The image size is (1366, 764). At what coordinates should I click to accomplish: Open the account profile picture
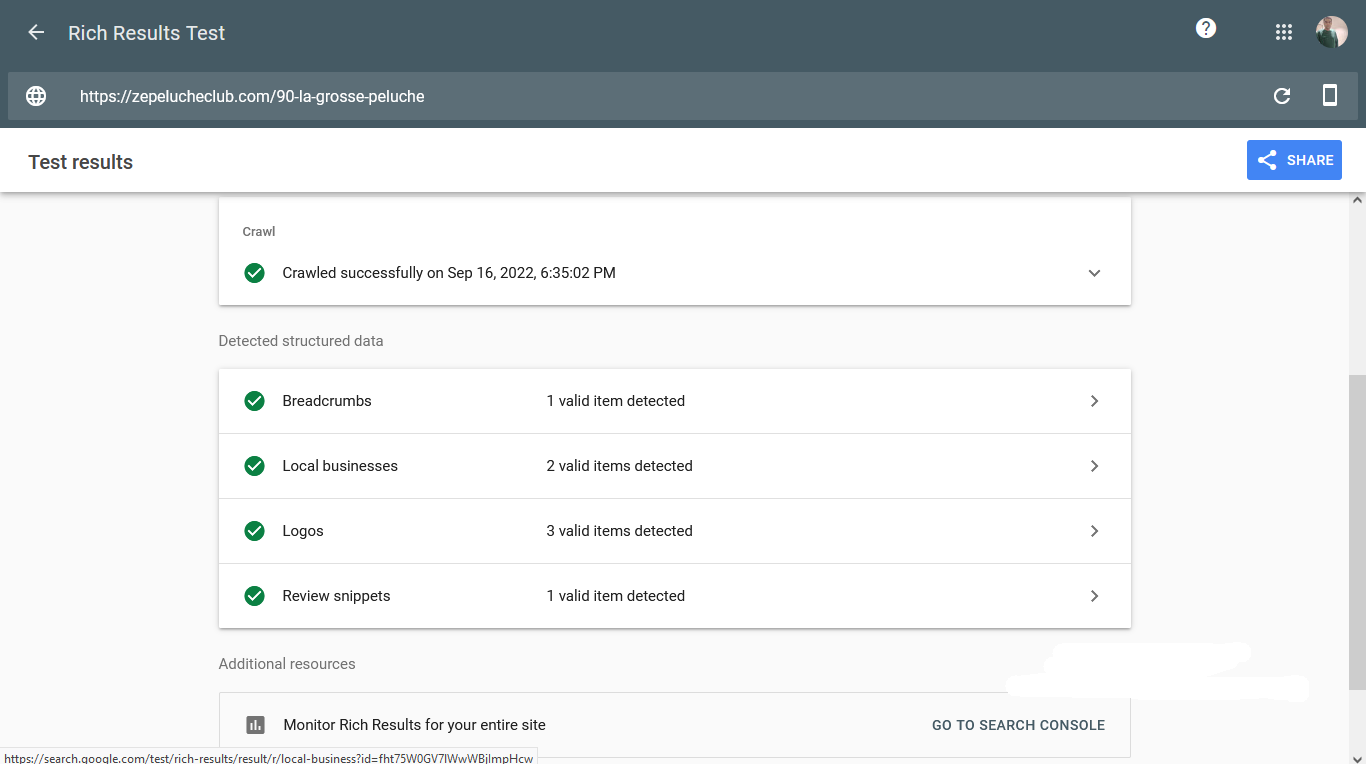pos(1332,32)
